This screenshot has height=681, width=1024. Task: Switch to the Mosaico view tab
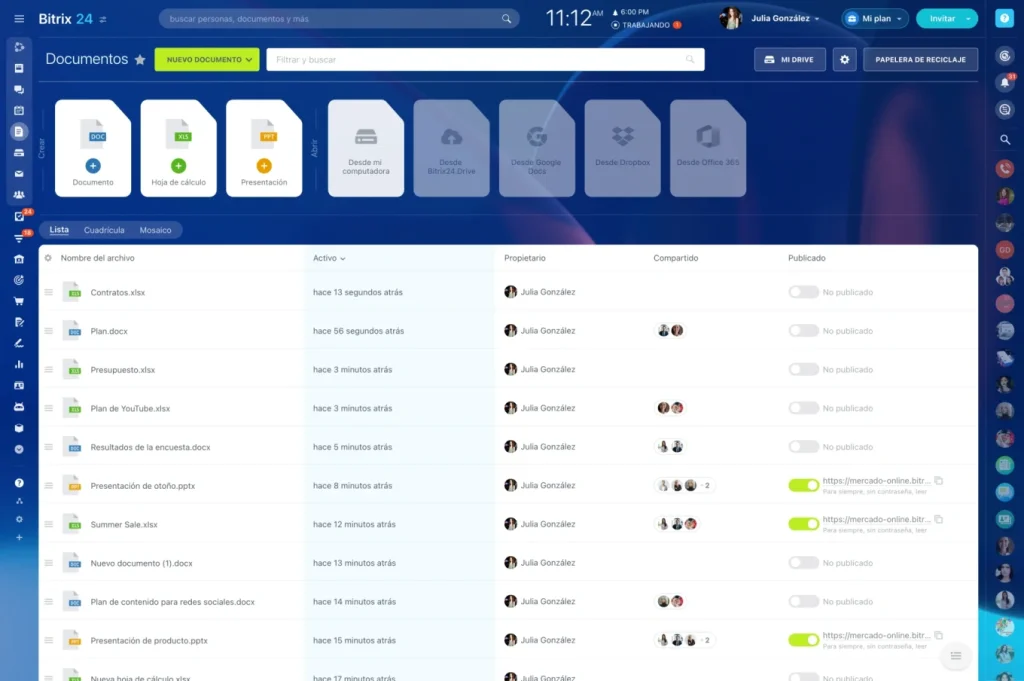coord(156,230)
